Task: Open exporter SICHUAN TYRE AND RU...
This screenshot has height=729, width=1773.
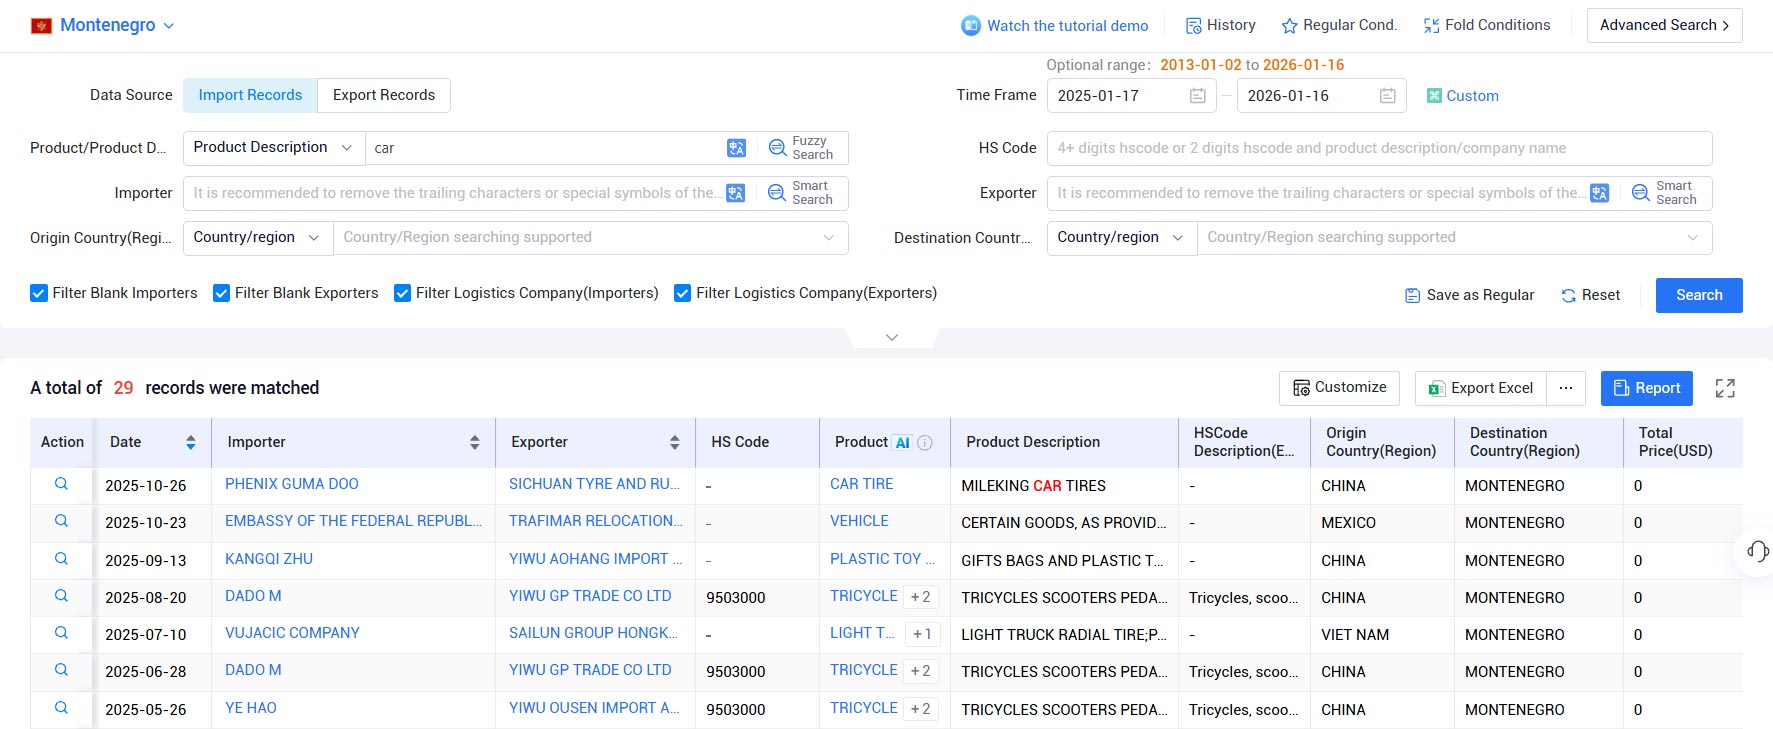Action: tap(594, 484)
